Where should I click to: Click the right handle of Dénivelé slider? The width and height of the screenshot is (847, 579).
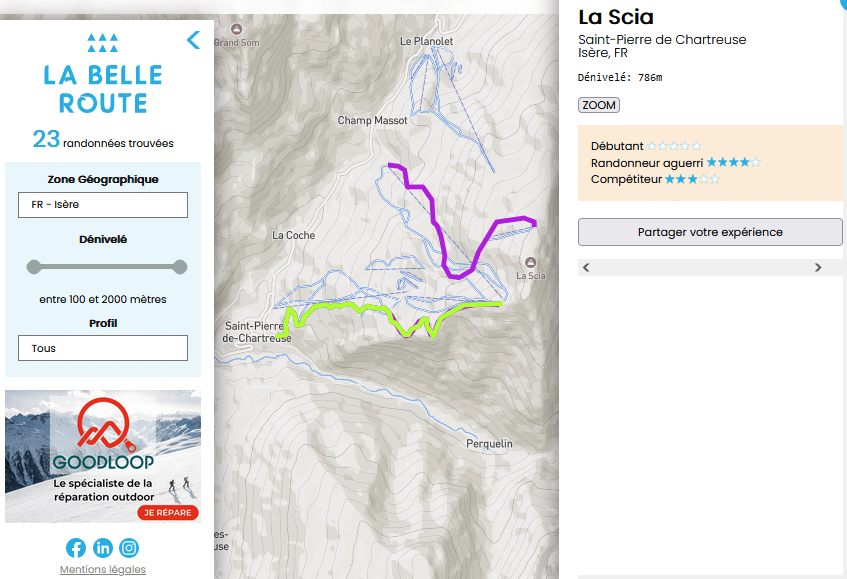tap(180, 267)
